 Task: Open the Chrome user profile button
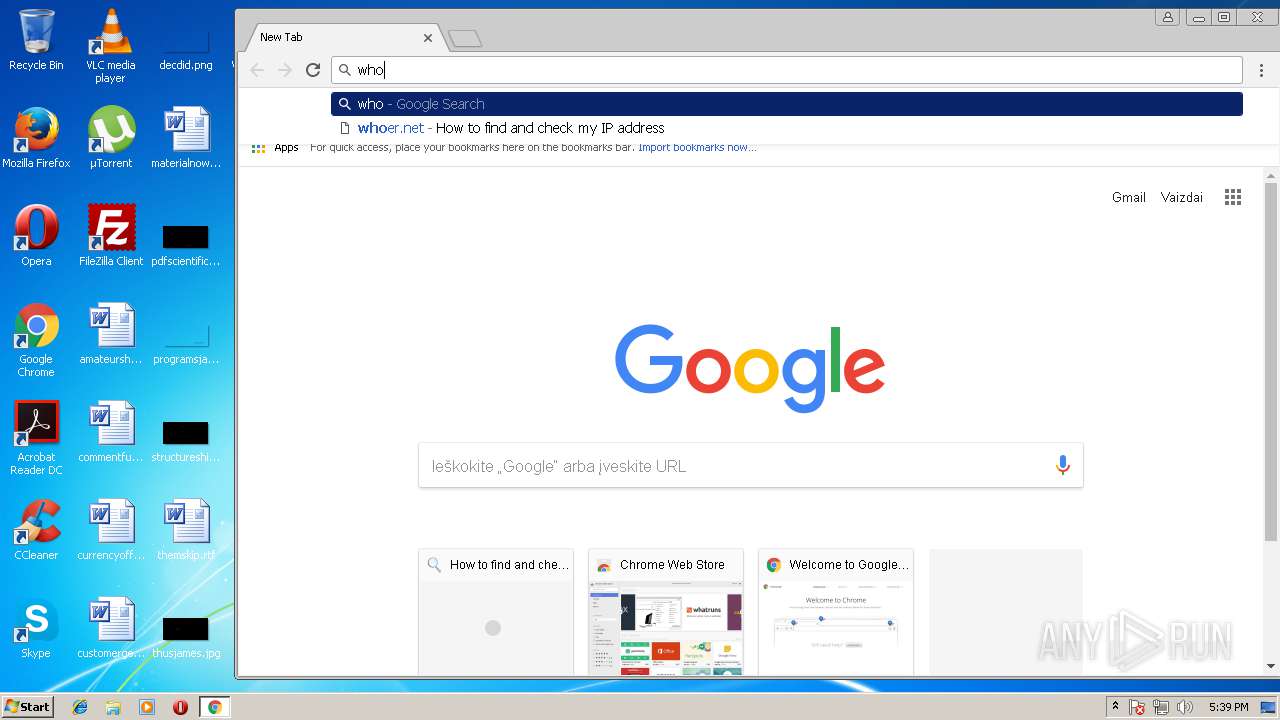[1167, 17]
